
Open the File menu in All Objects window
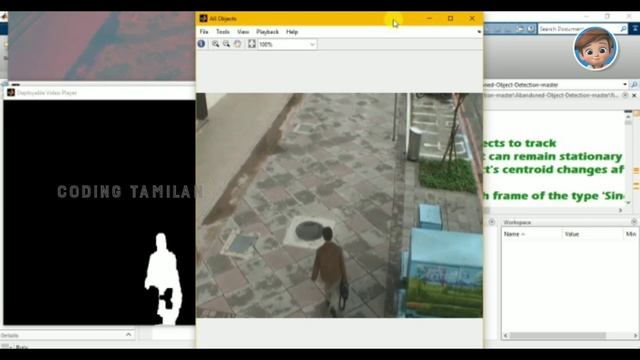pos(204,32)
